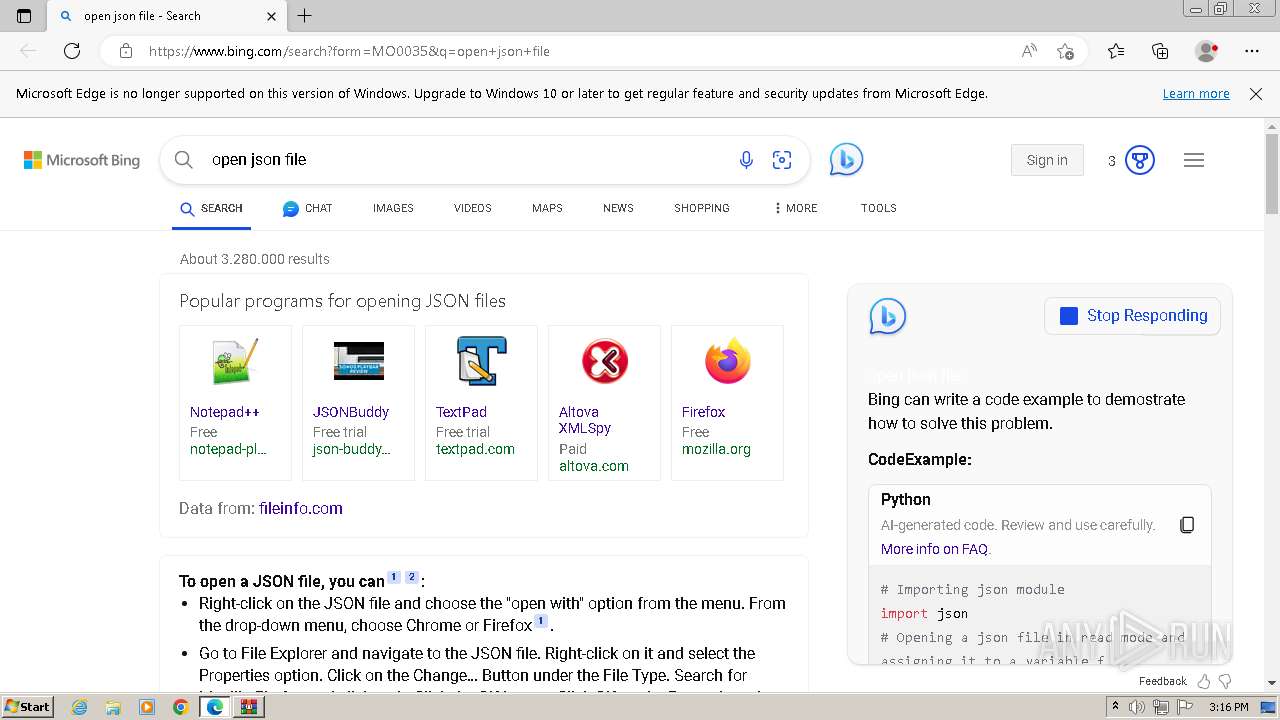Viewport: 1280px width, 720px height.
Task: Open a new browser tab
Action: click(x=305, y=16)
